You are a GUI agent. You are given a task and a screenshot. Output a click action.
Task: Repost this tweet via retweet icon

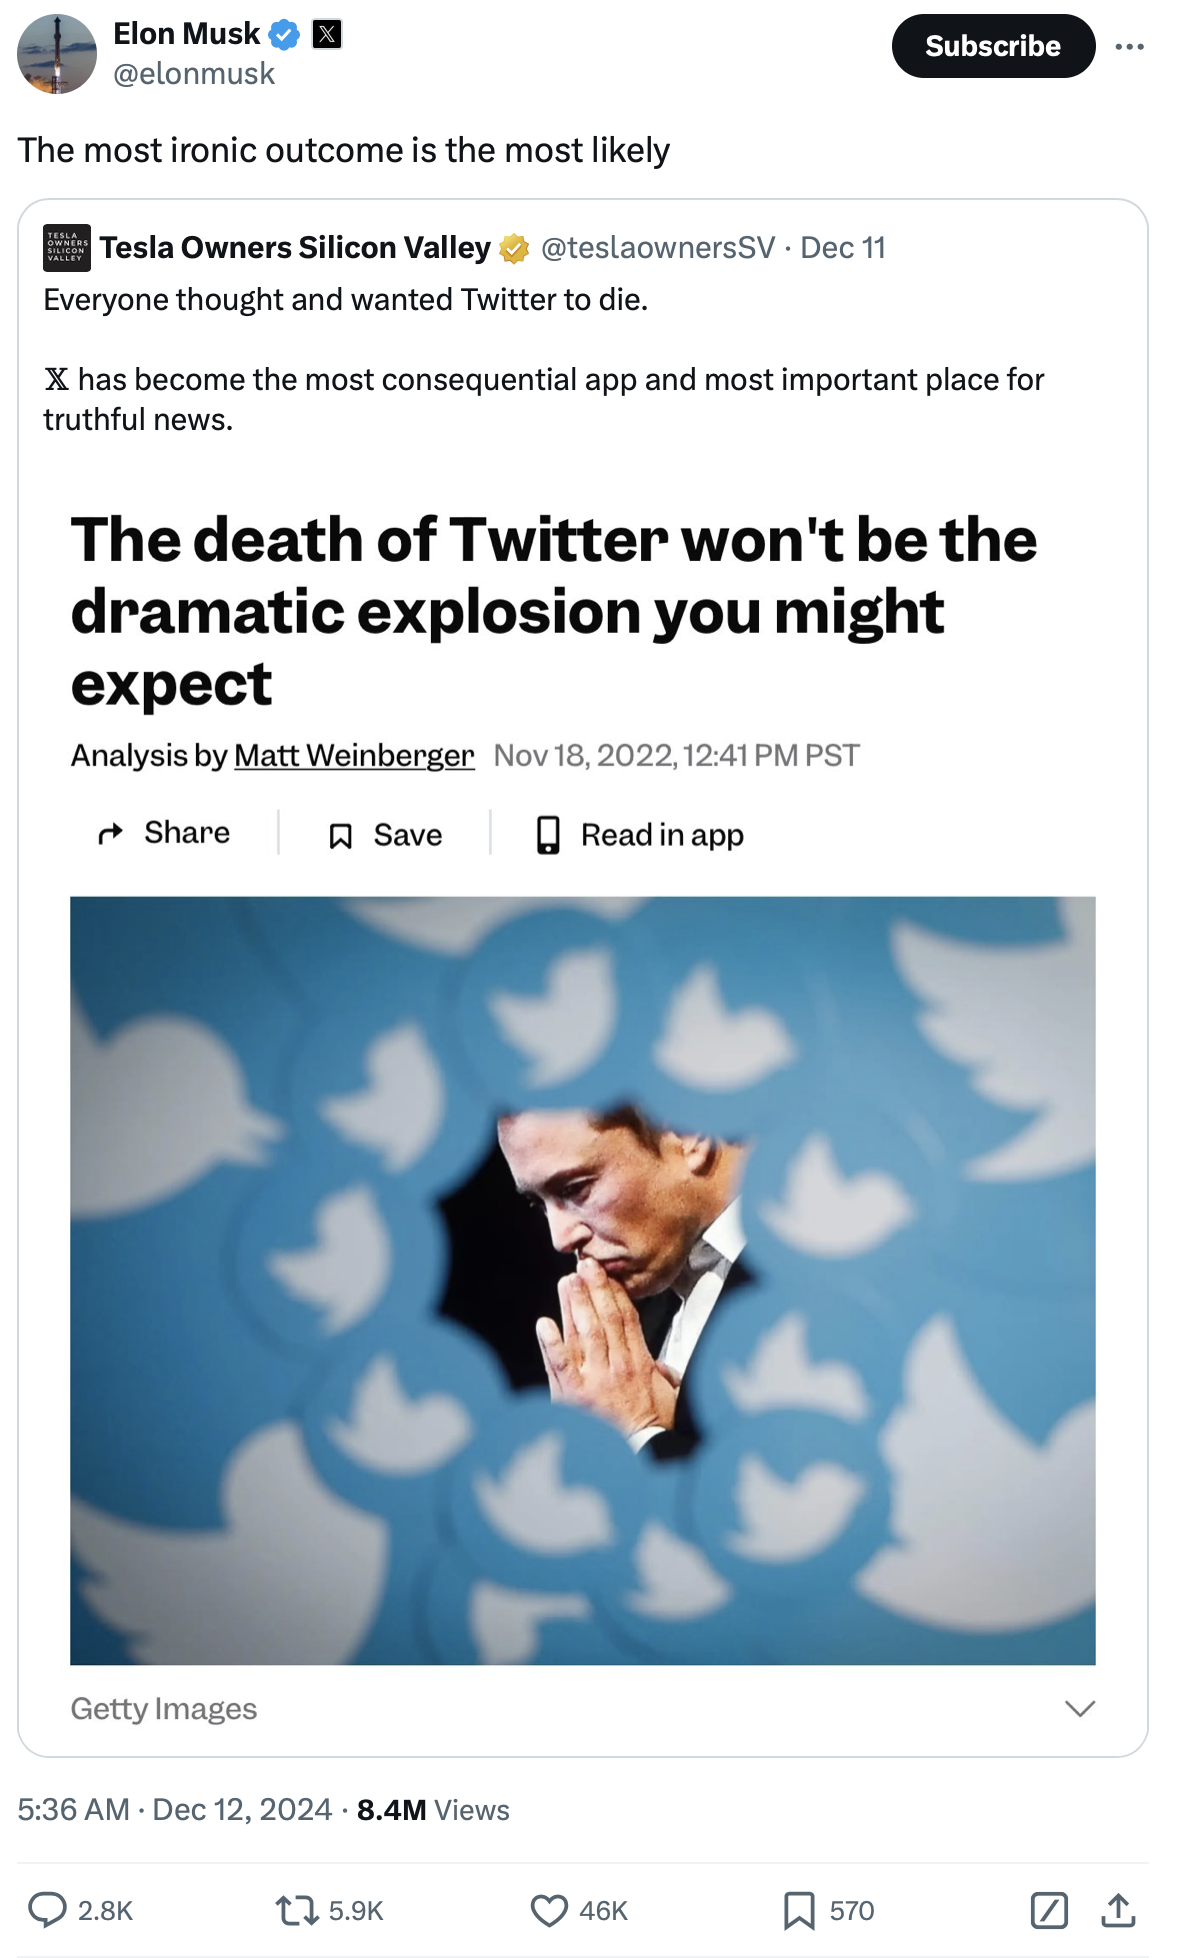(296, 1910)
